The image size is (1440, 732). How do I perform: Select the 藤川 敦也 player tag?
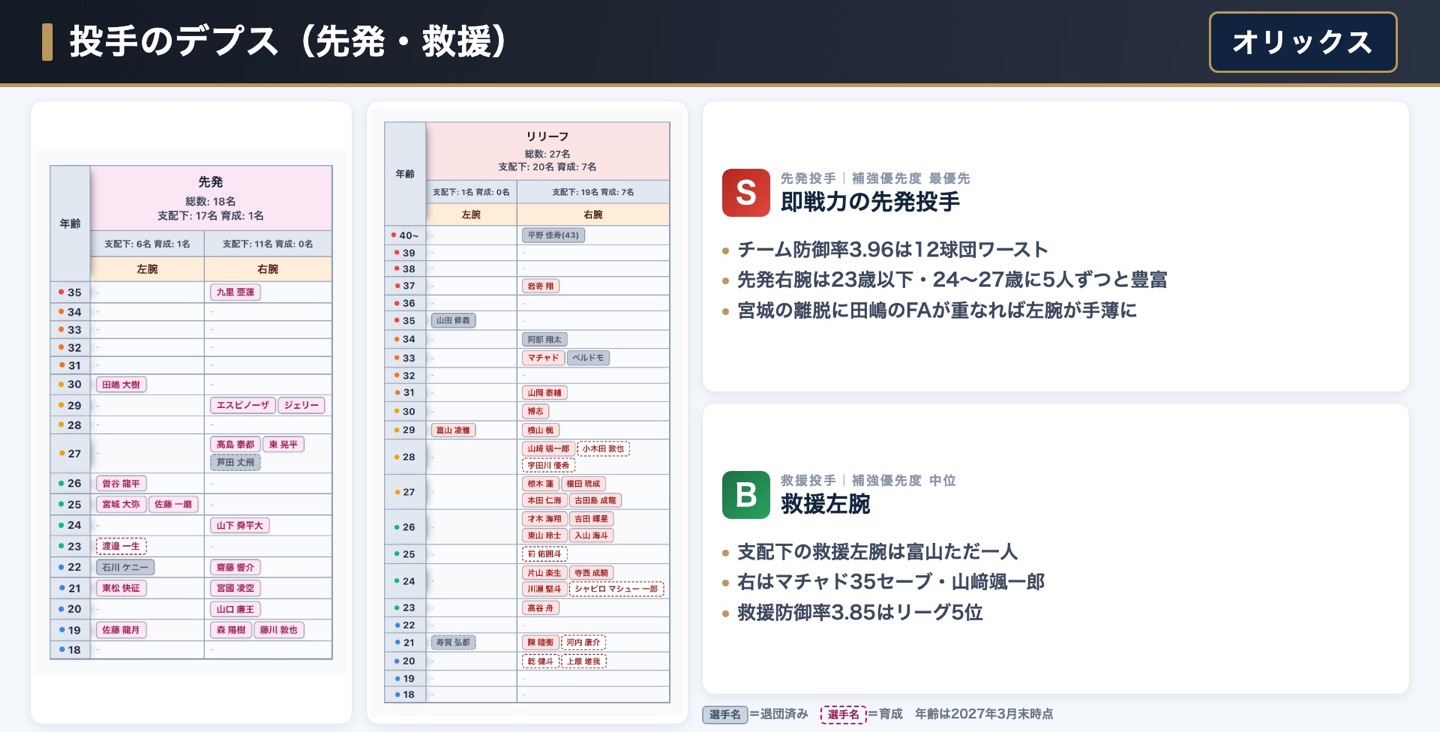tap(279, 630)
